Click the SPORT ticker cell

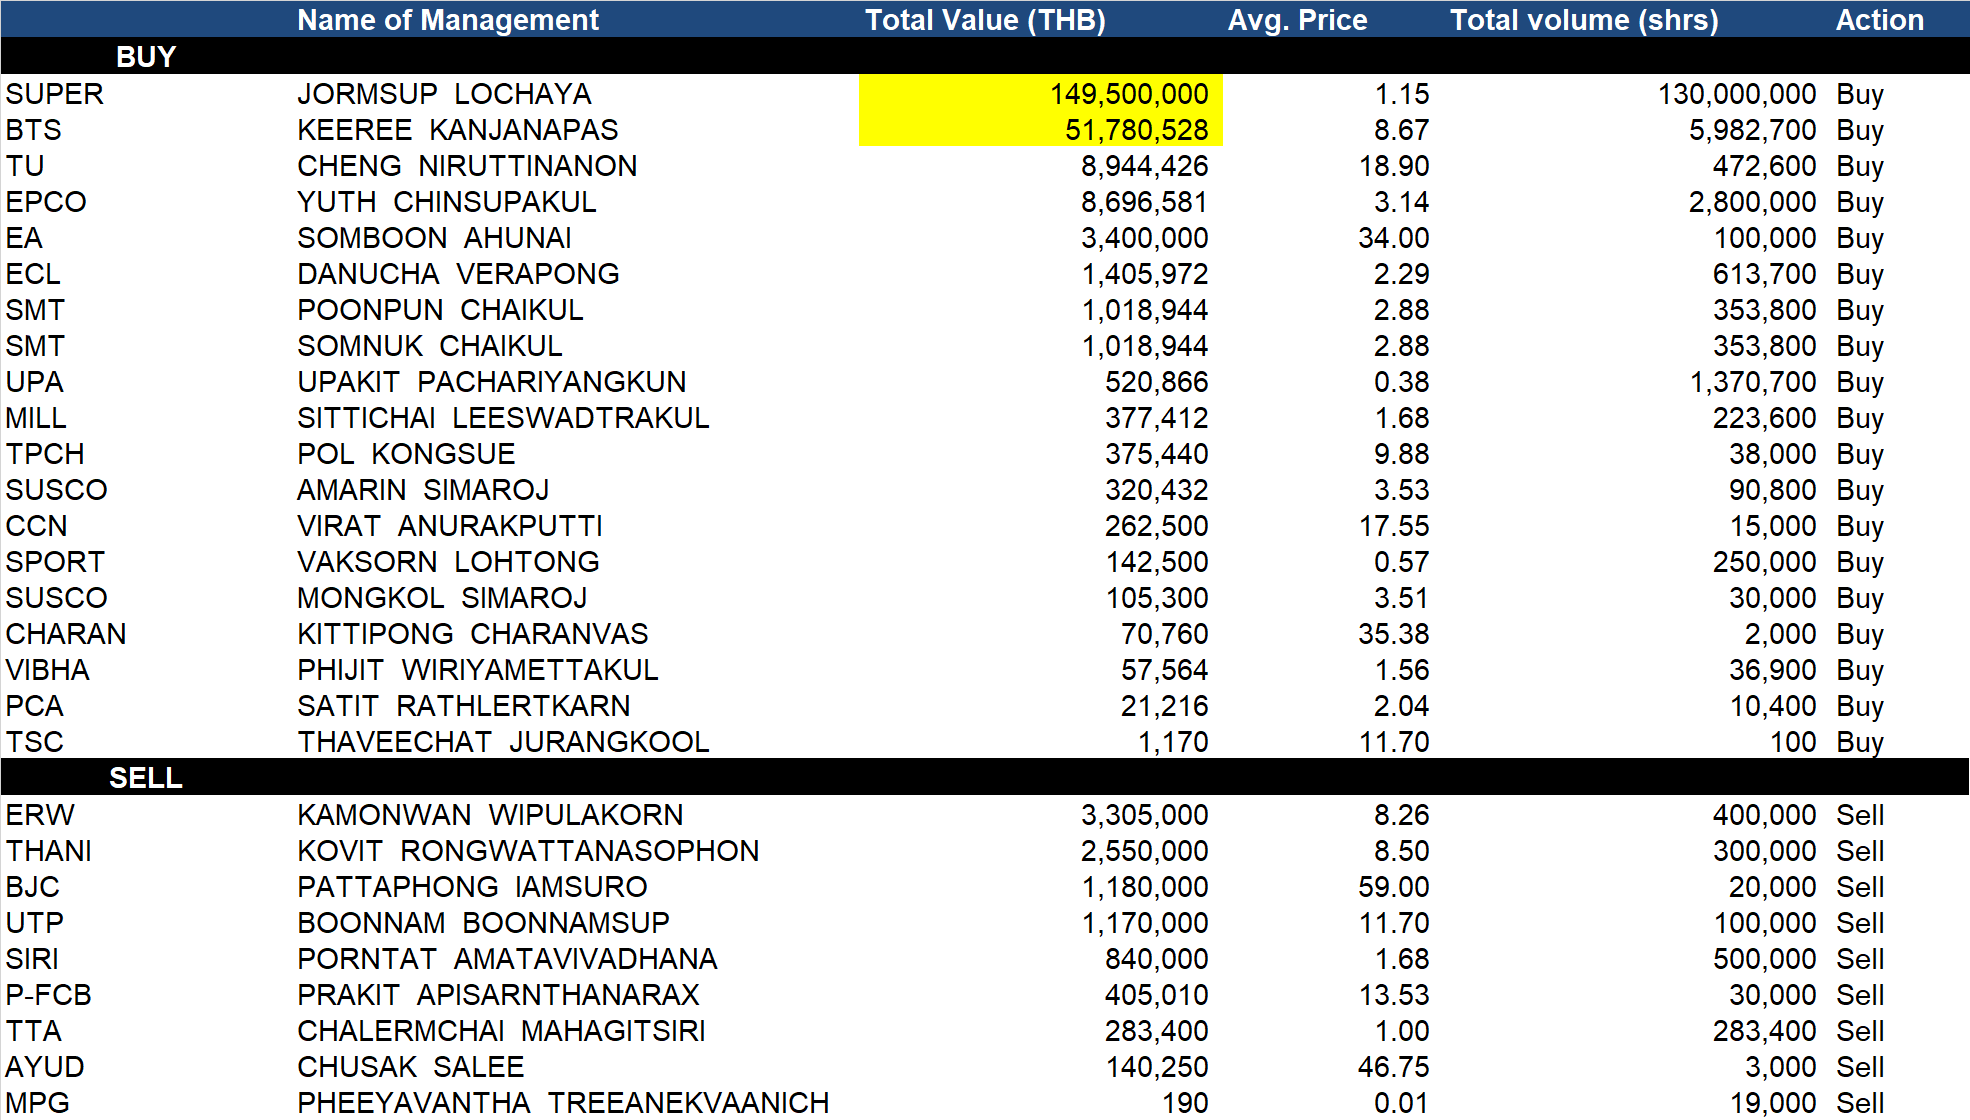[x=55, y=562]
